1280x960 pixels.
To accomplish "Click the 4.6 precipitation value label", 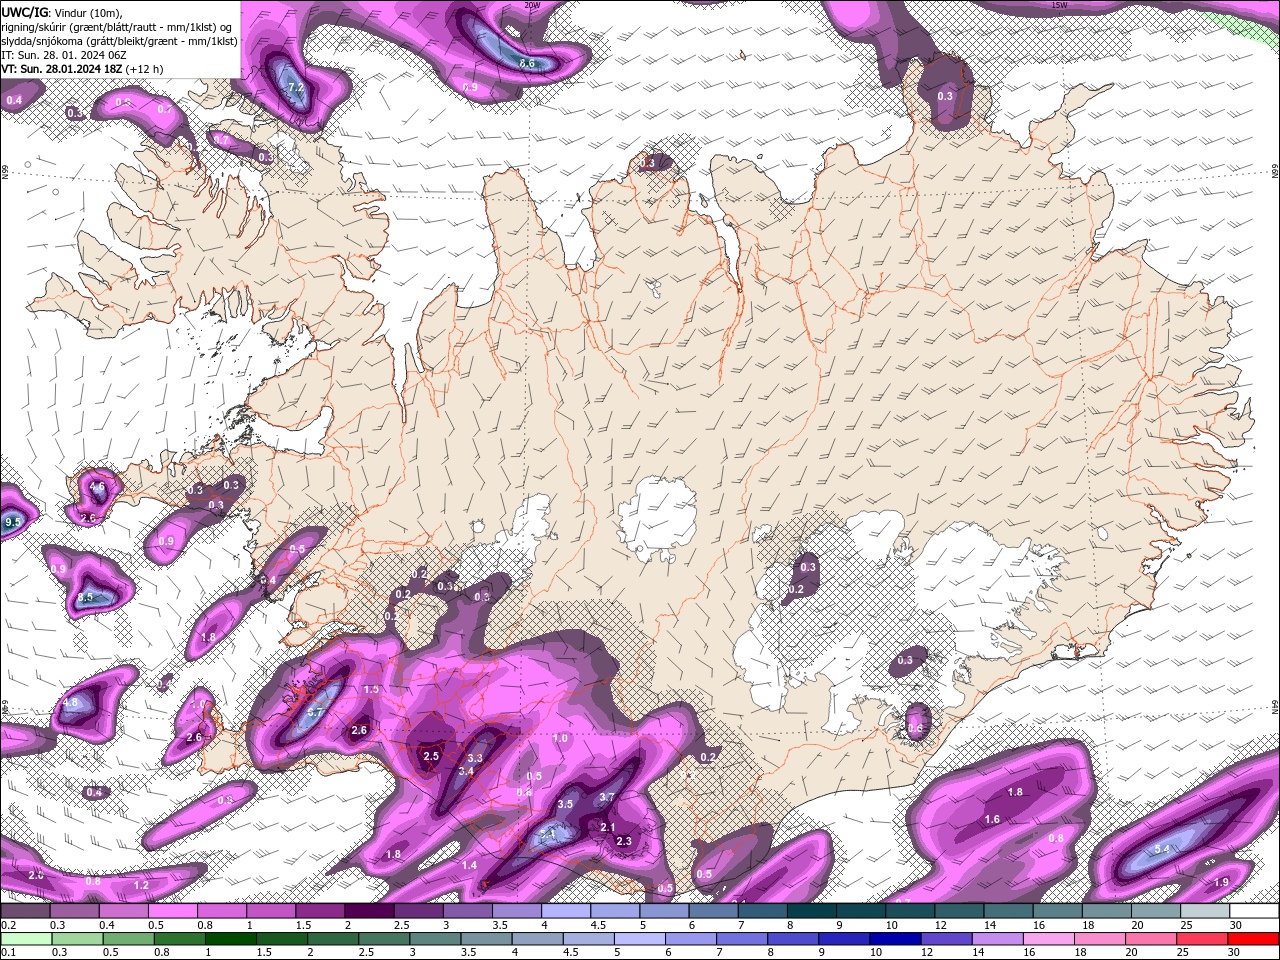I will [x=97, y=486].
